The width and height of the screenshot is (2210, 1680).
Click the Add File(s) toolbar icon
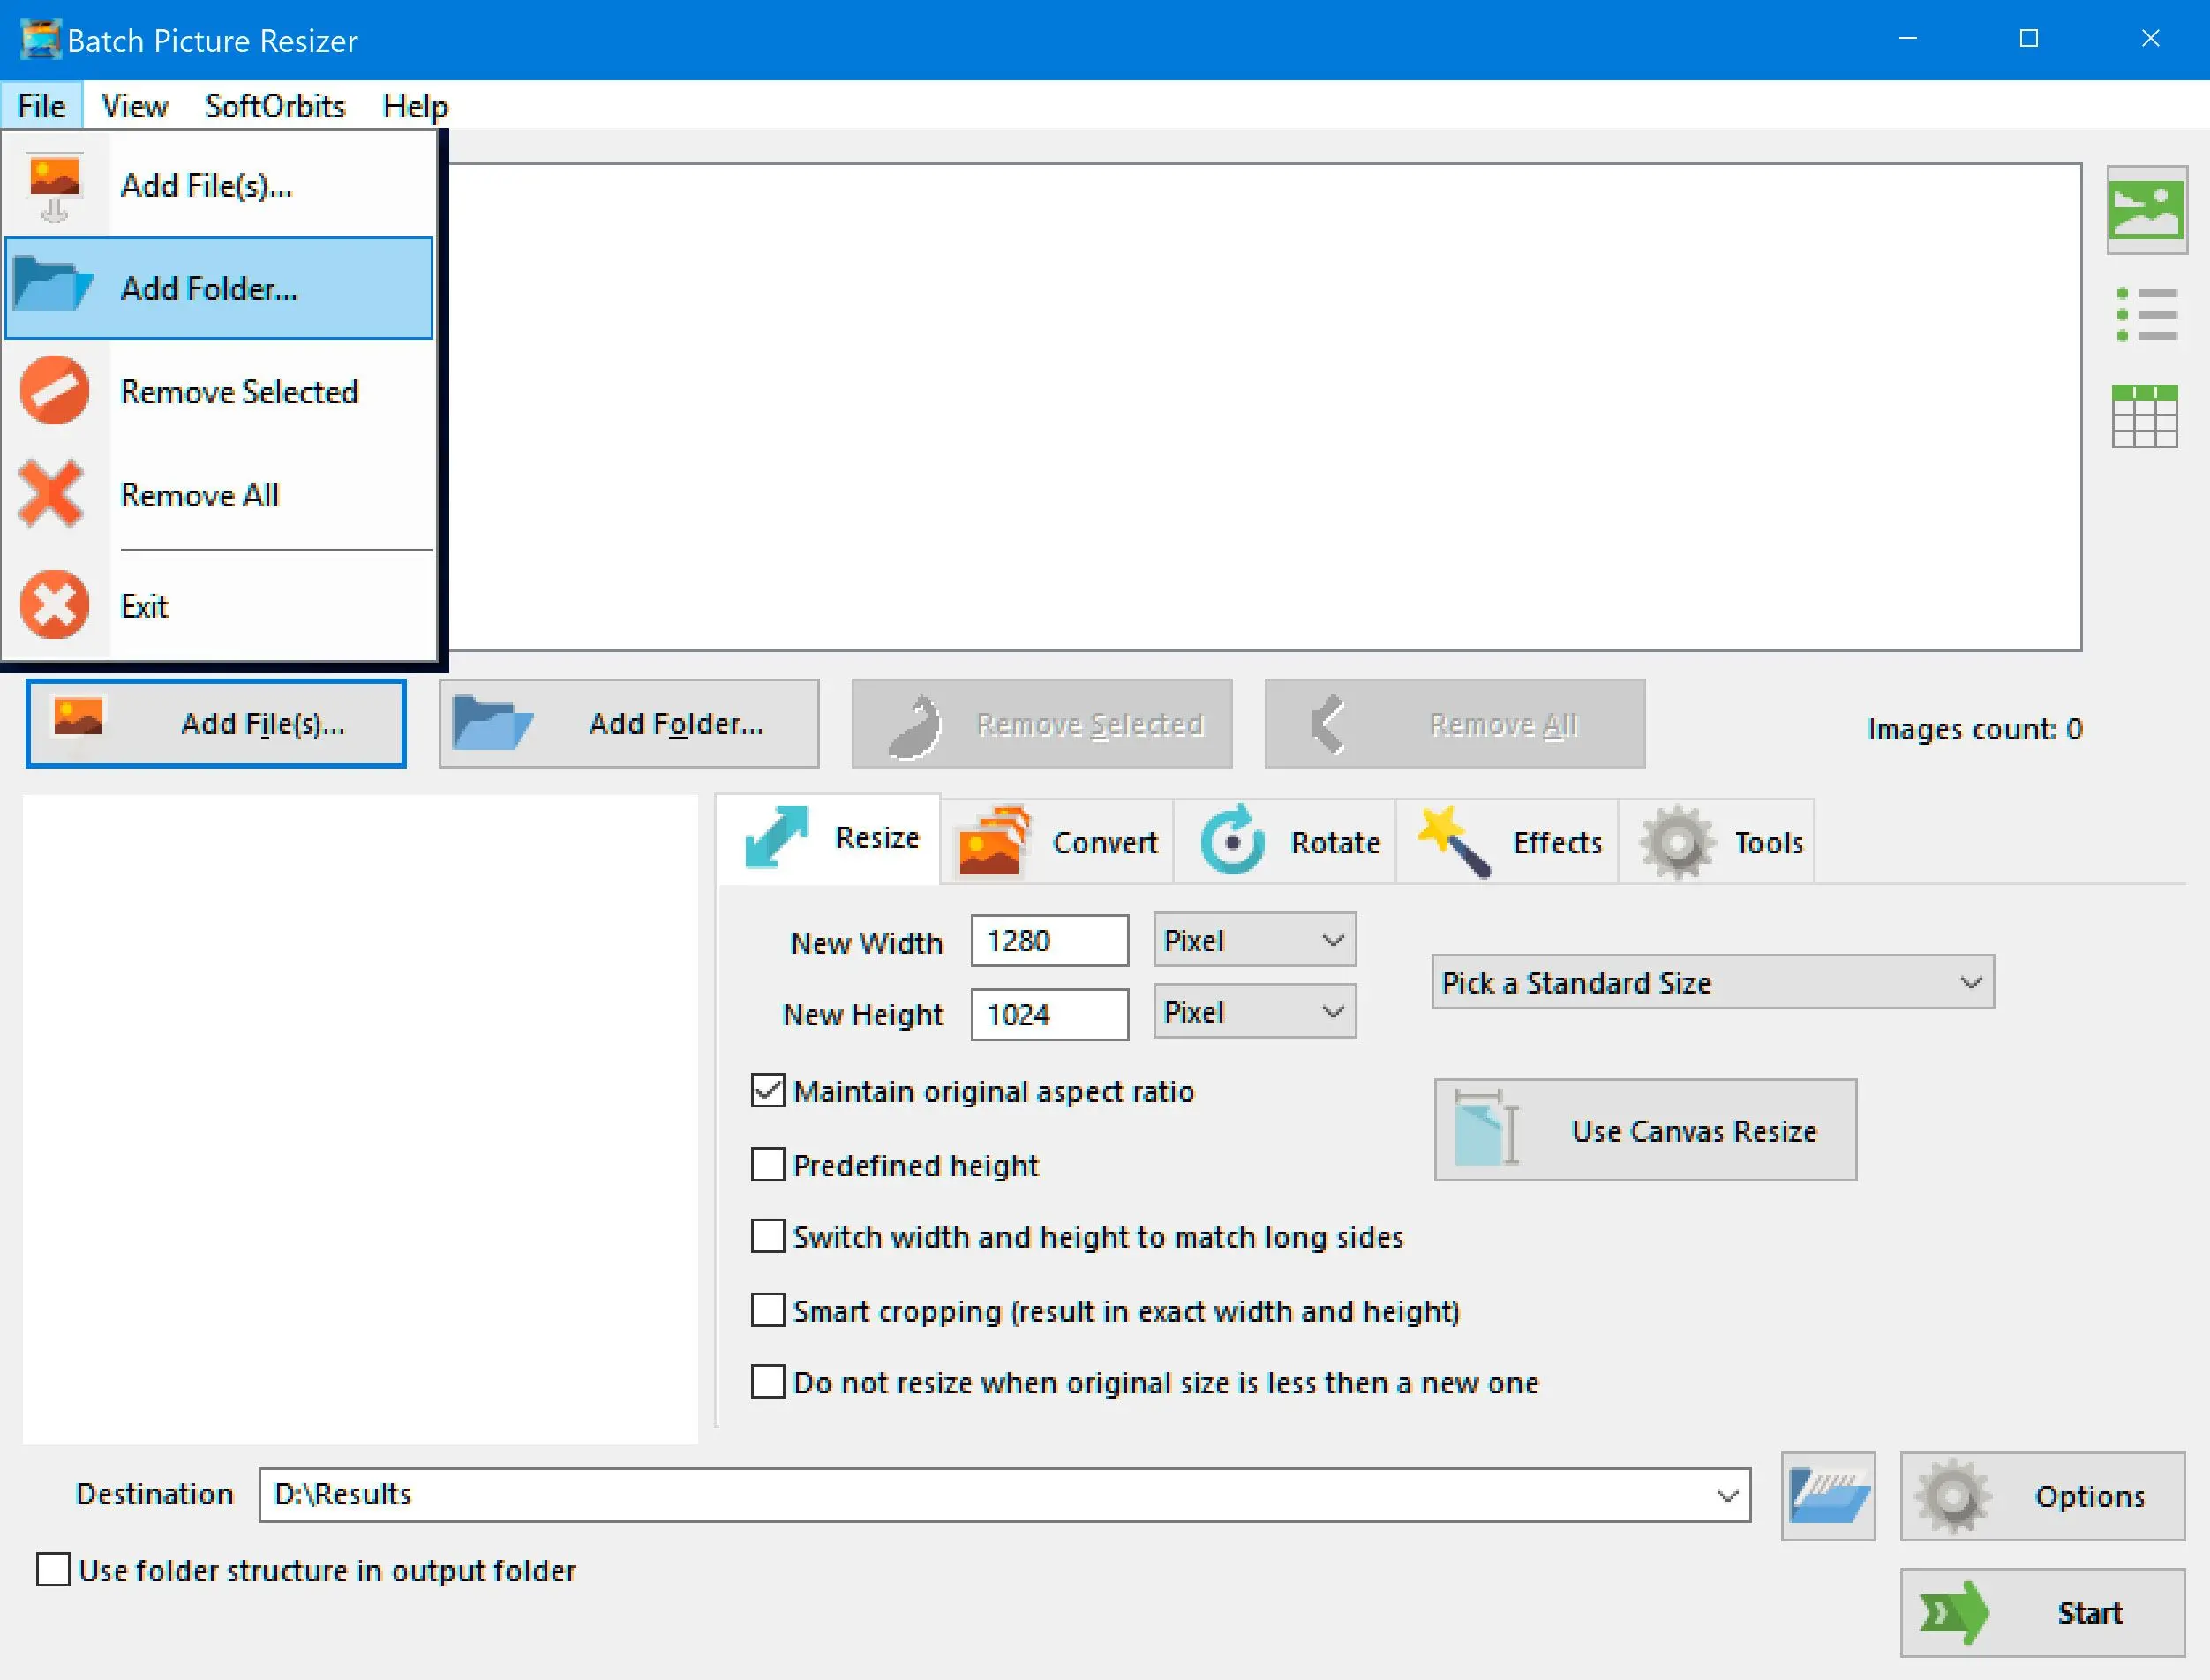click(219, 724)
